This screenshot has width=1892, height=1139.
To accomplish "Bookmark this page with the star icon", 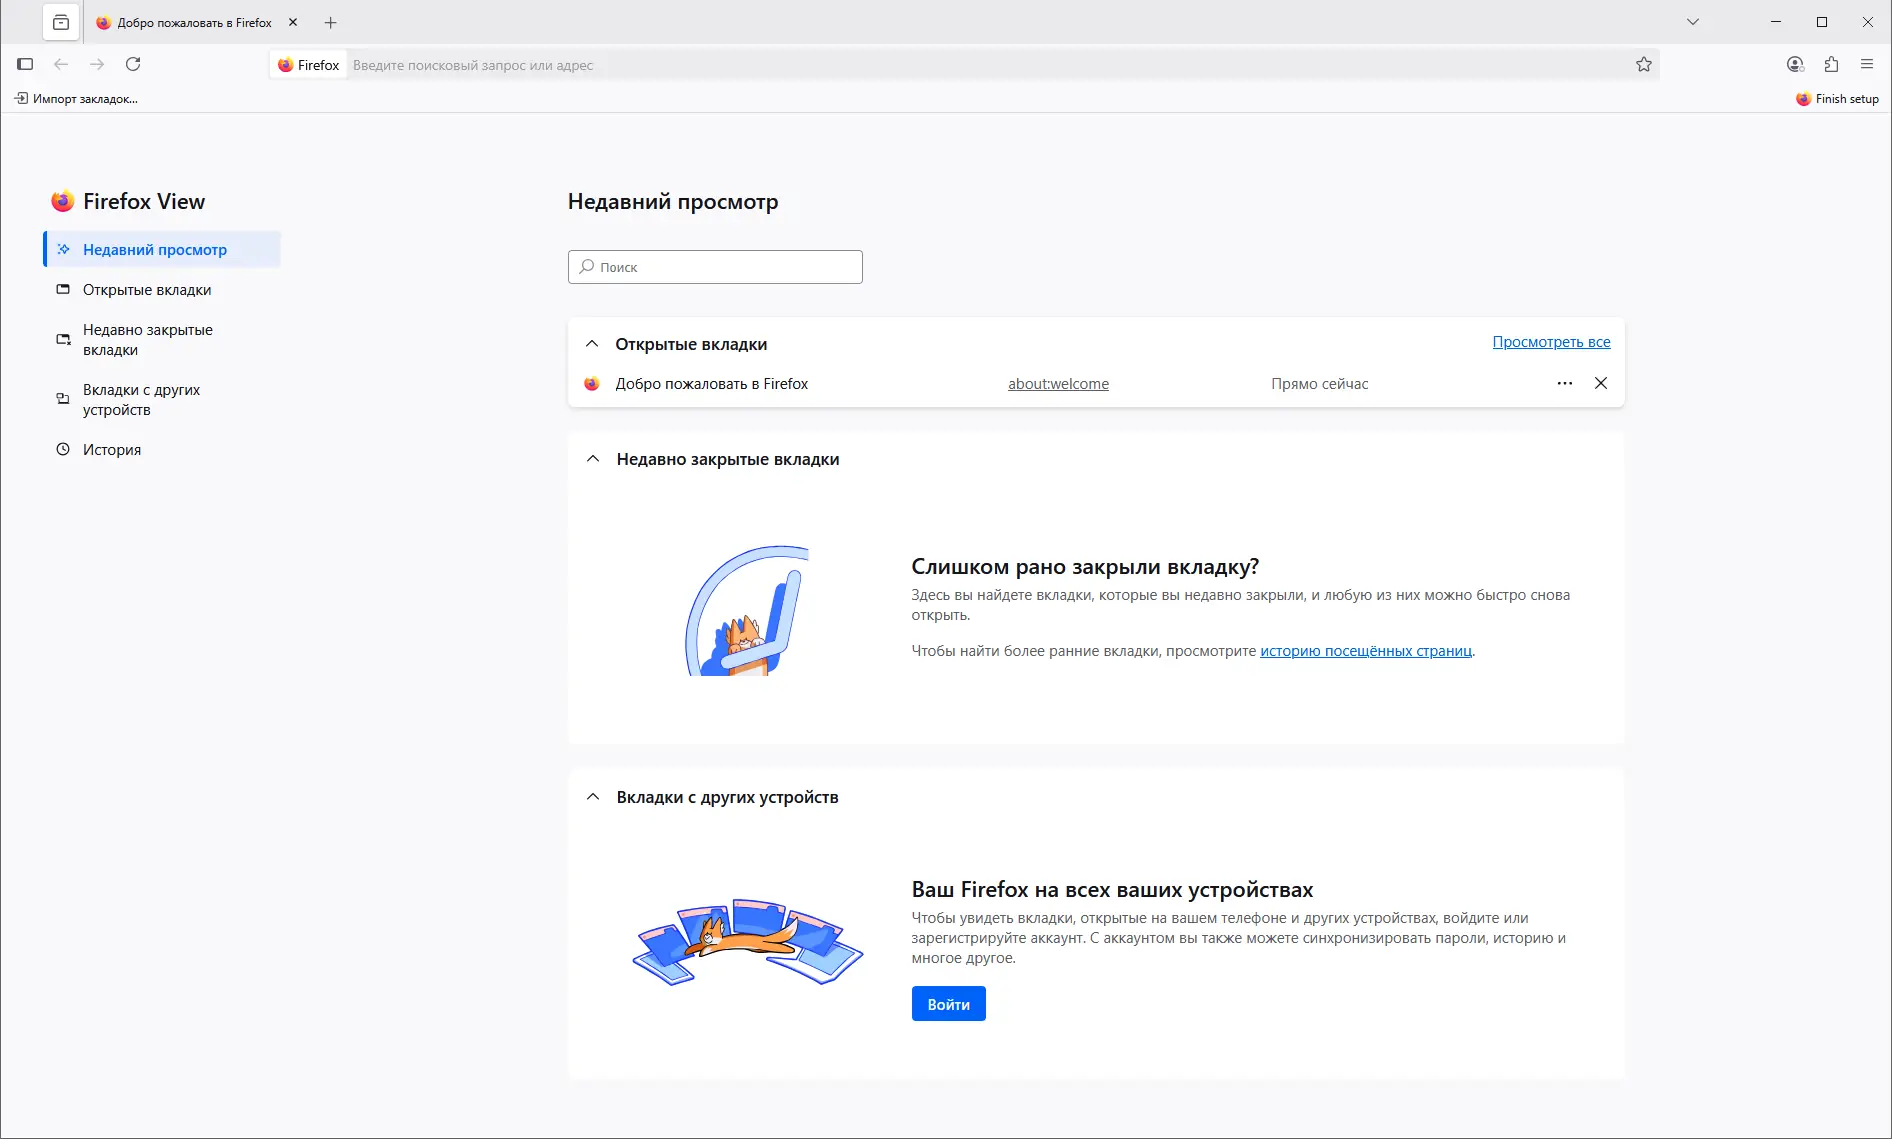I will point(1643,64).
